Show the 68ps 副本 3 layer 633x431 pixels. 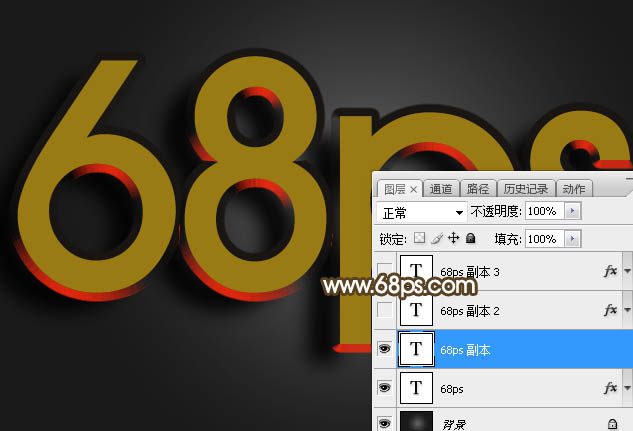pyautogui.click(x=384, y=271)
